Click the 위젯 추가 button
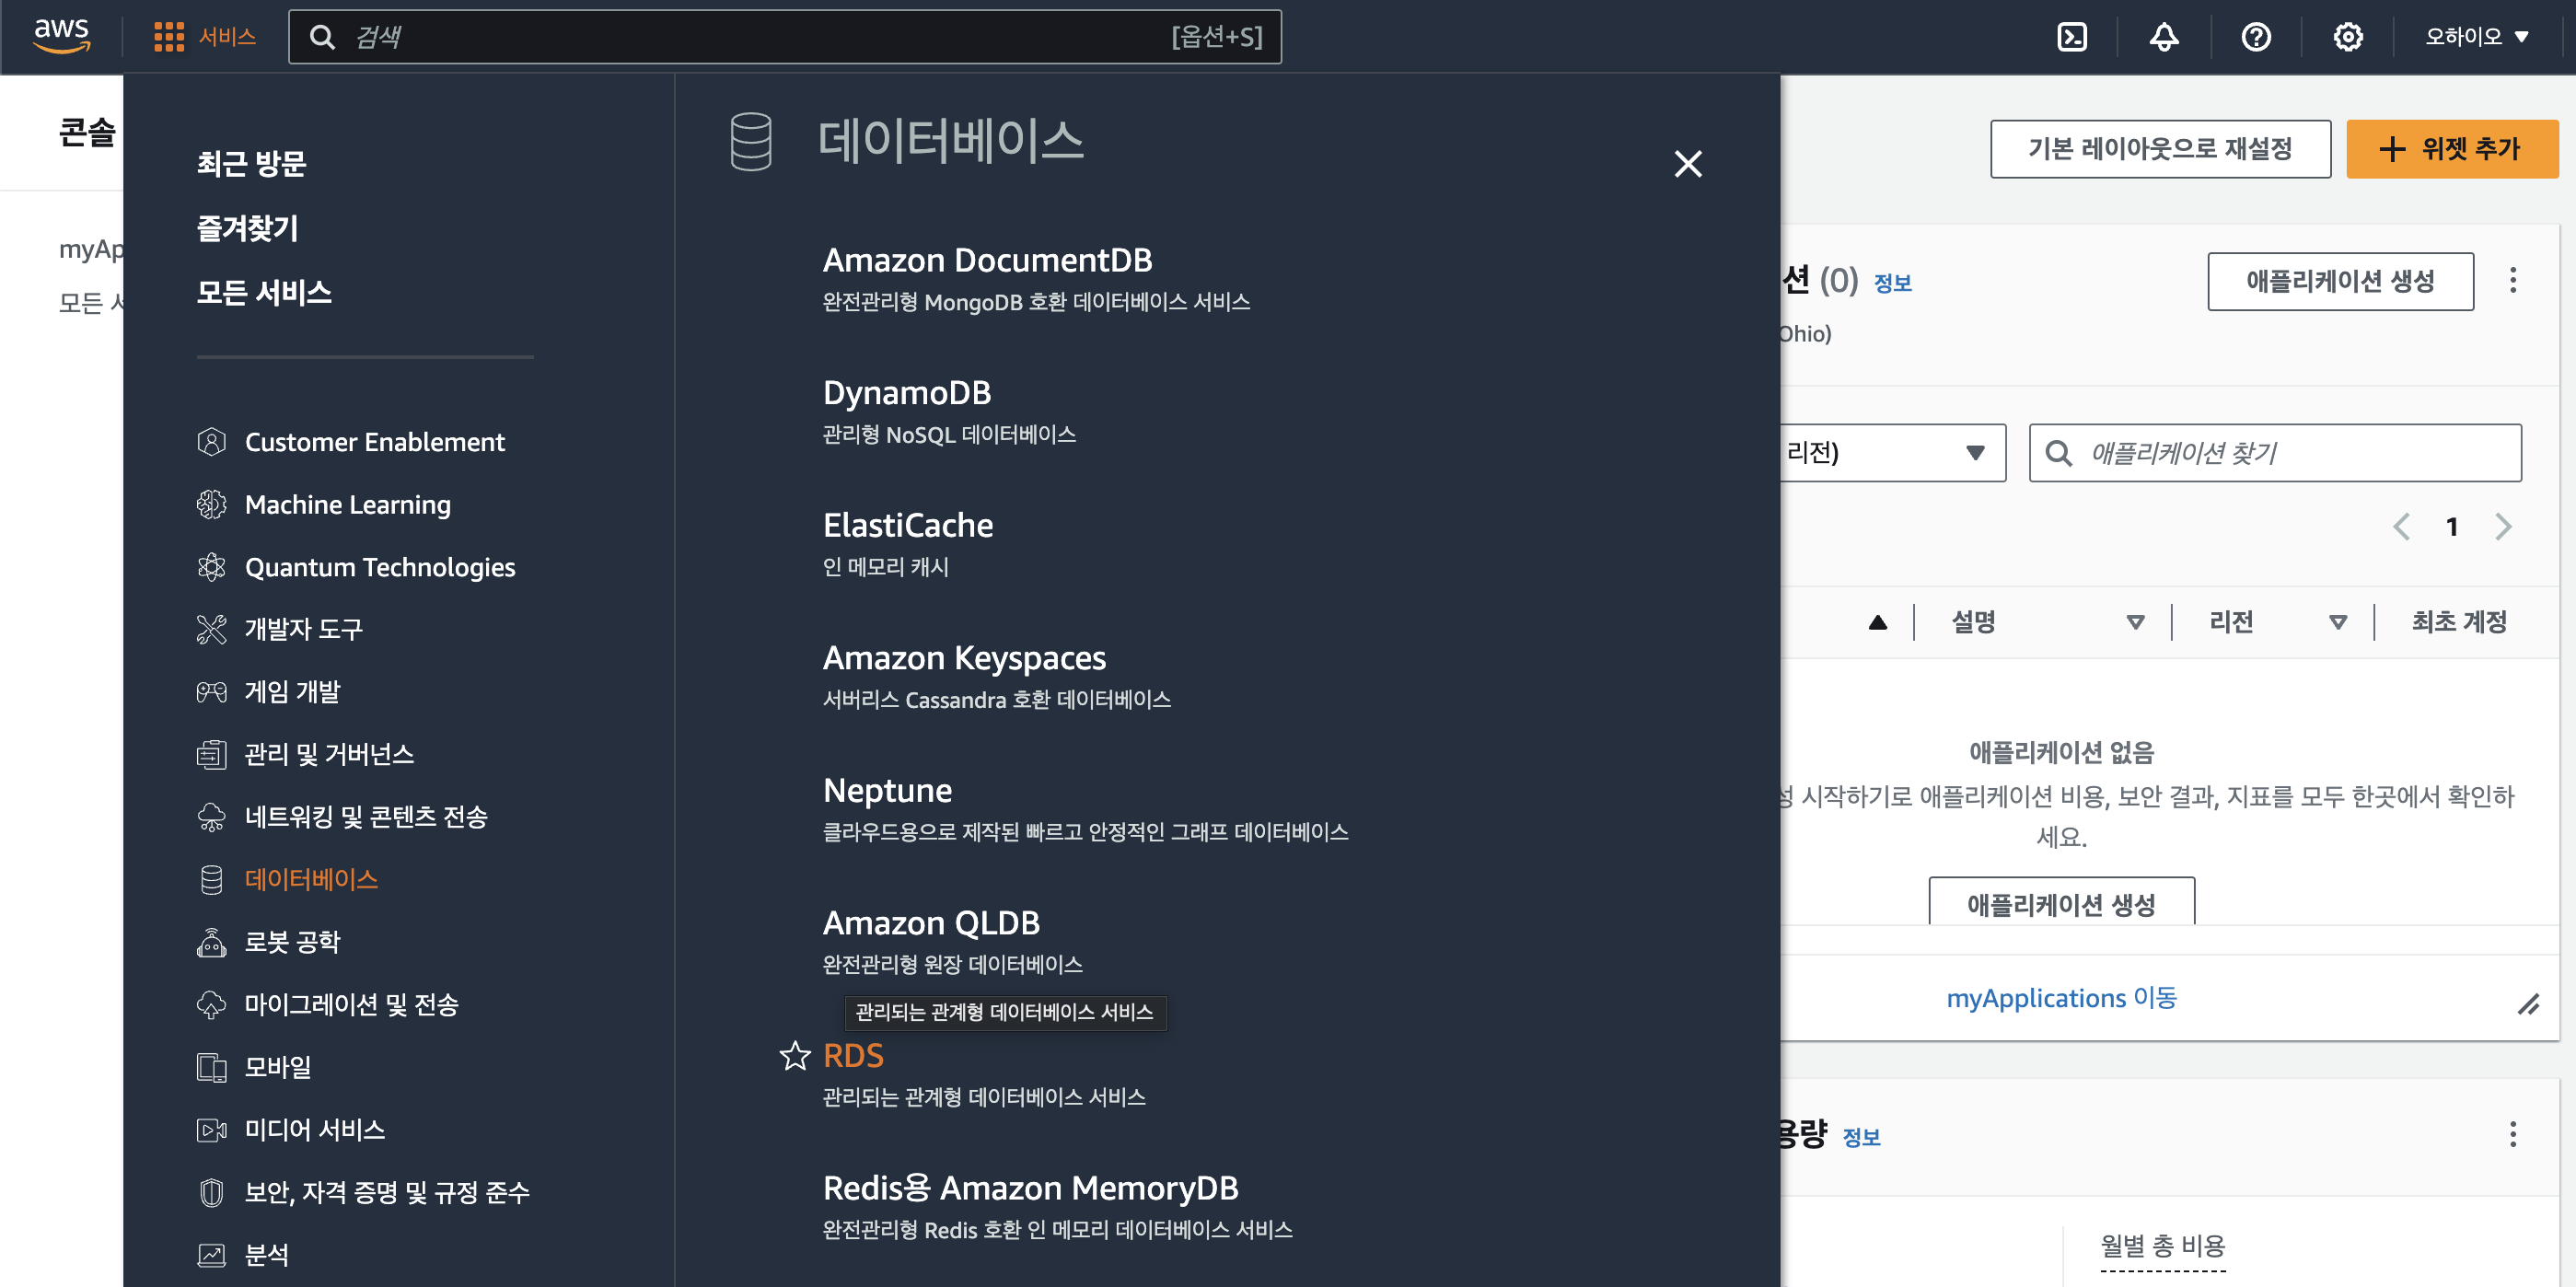Image resolution: width=2576 pixels, height=1287 pixels. [2451, 149]
